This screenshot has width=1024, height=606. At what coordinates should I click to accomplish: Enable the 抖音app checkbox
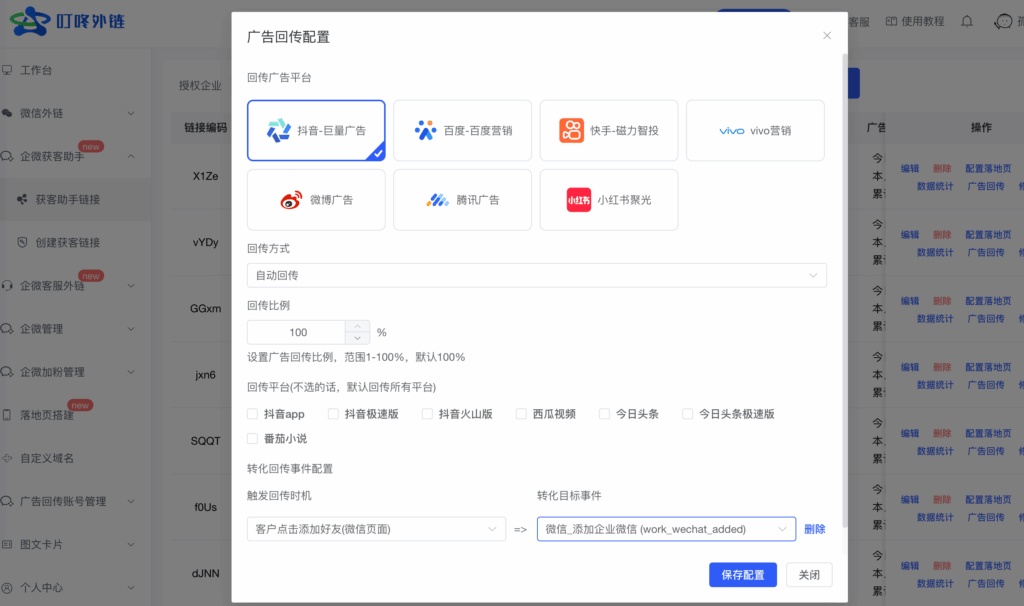[x=253, y=414]
